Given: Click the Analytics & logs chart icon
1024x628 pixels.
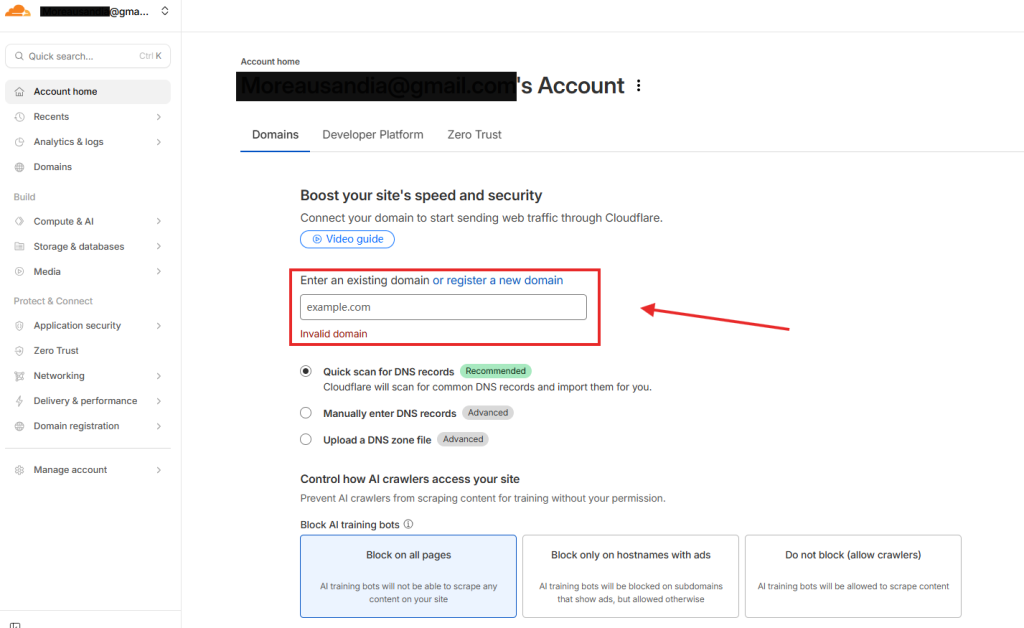Looking at the screenshot, I should tap(20, 142).
